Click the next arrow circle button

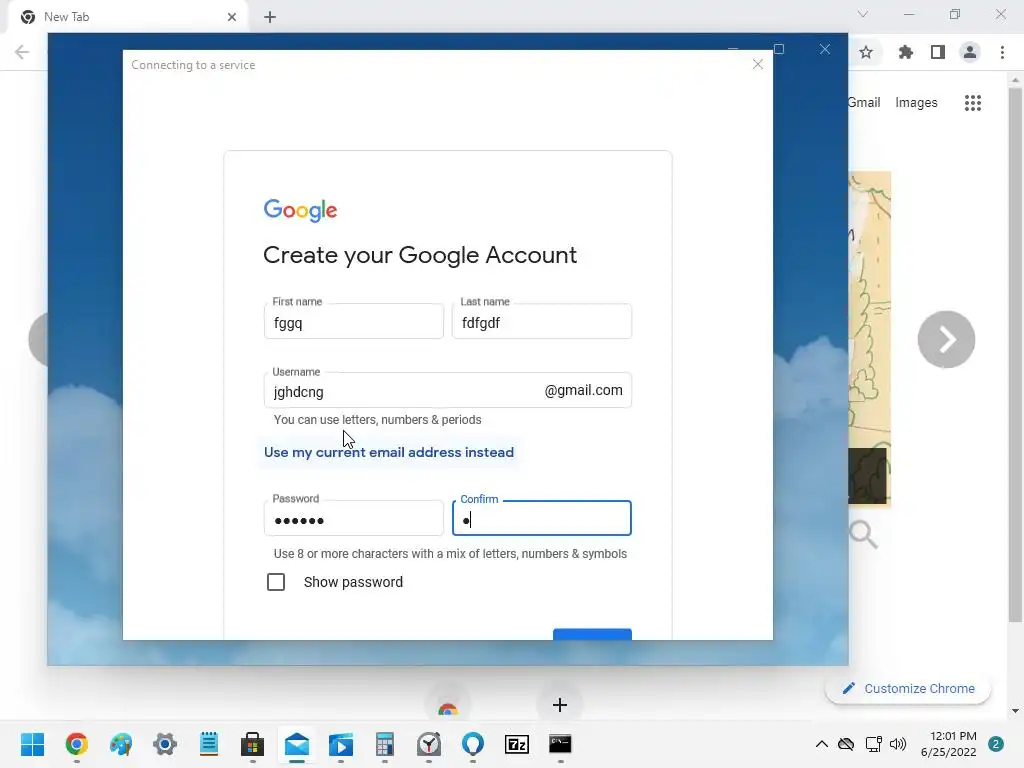click(946, 340)
